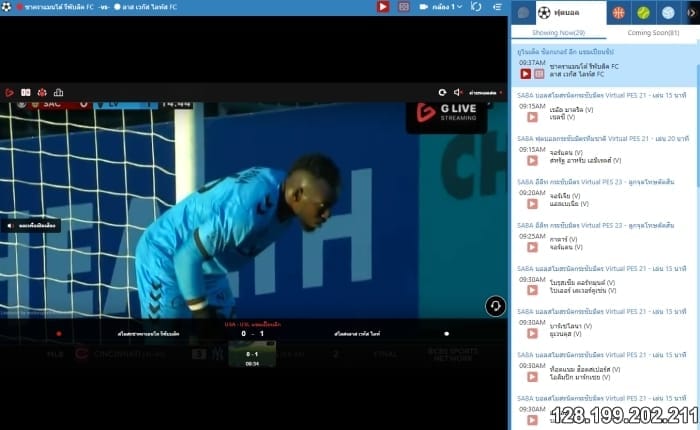Play the 09:20AM Virtual PES 23 match
700x430 pixels.
click(532, 204)
